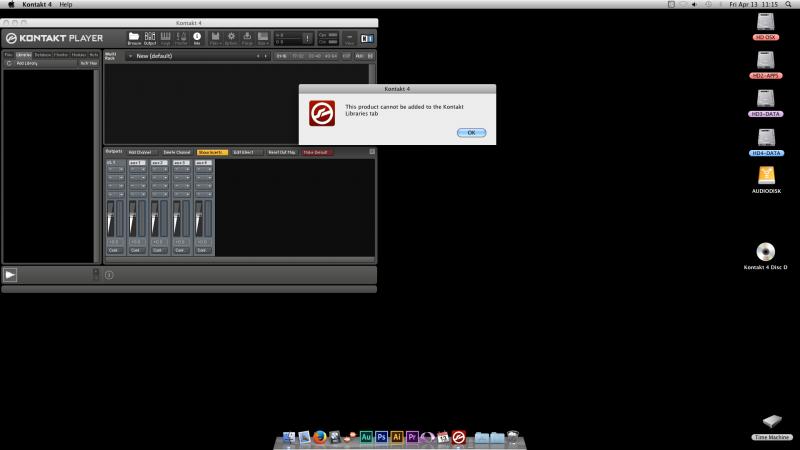Click the Instr Nav button
Image resolution: width=800 pixels, height=450 pixels.
tap(89, 63)
